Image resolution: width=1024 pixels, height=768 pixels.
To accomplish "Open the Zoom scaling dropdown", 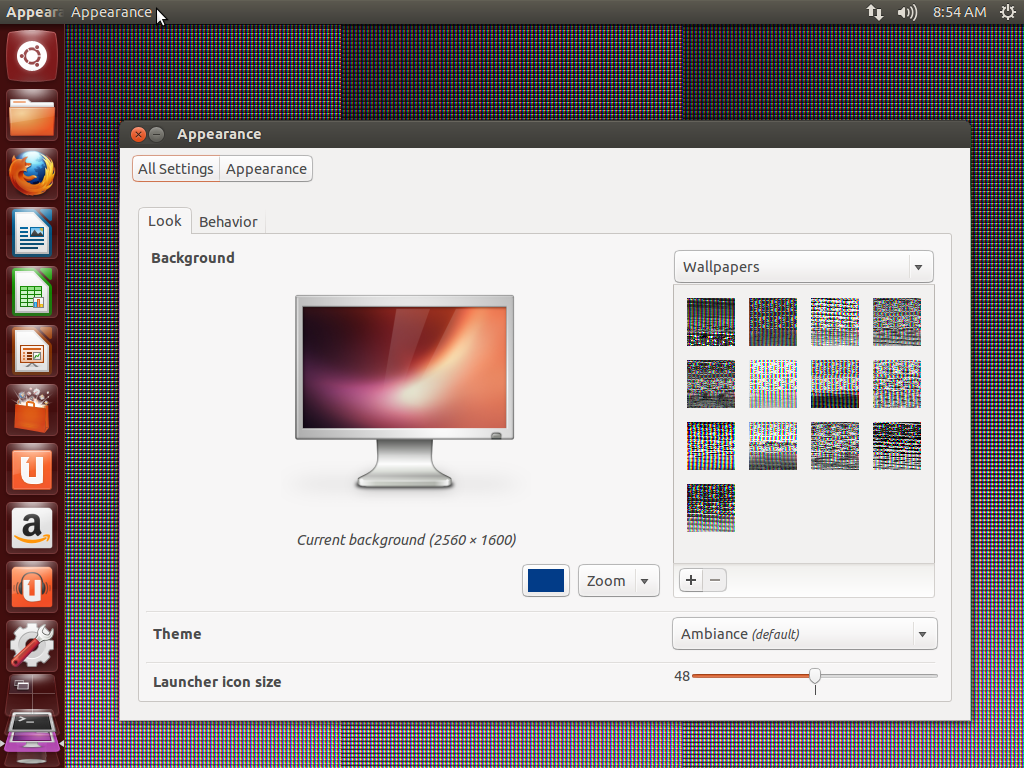I will point(618,581).
